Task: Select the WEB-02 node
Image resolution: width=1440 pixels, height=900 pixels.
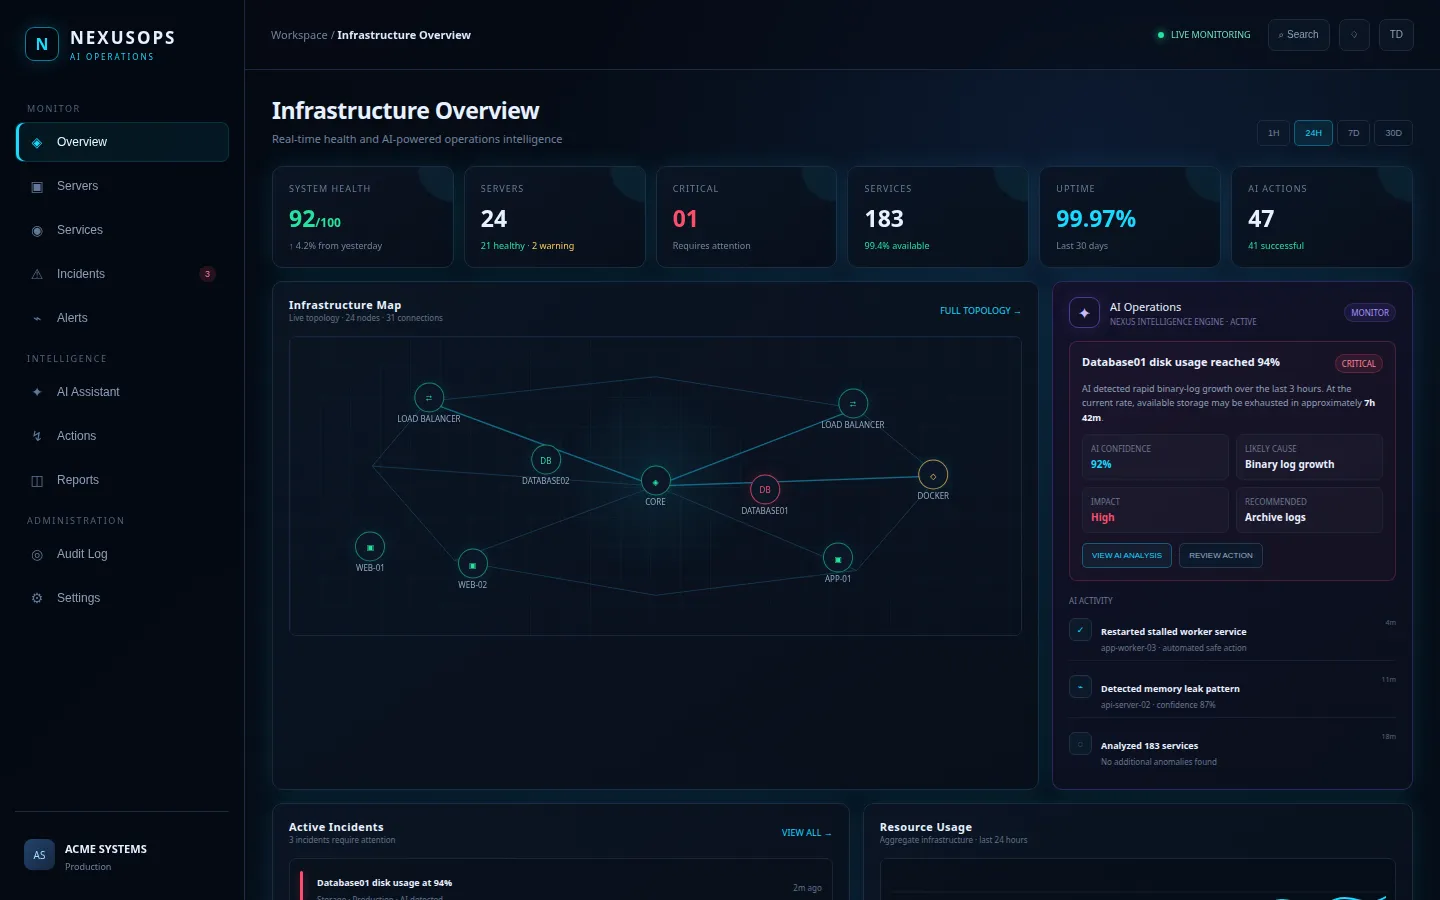Action: [473, 564]
